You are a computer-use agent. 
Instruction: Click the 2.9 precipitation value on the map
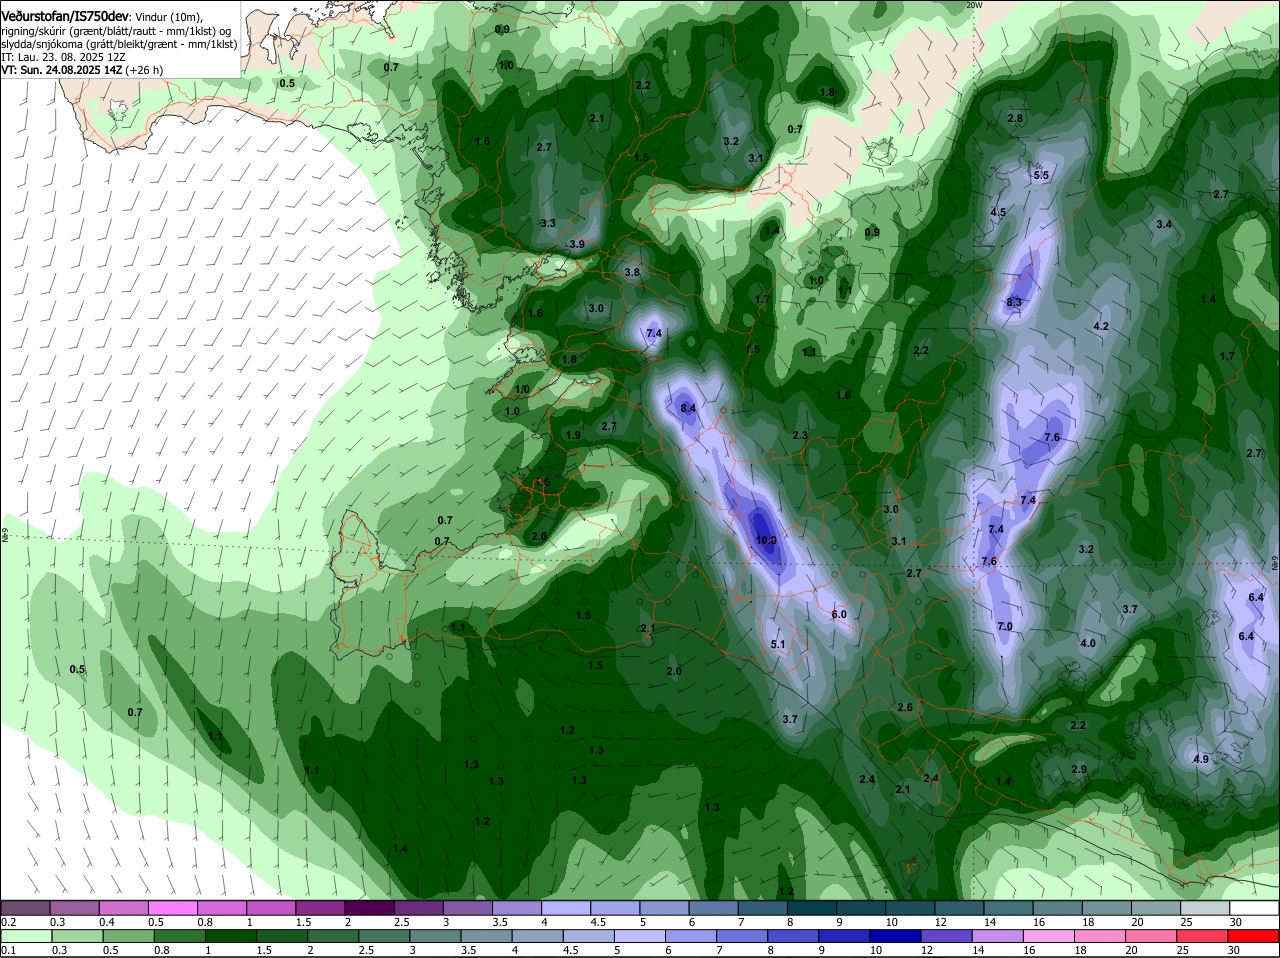(1079, 769)
